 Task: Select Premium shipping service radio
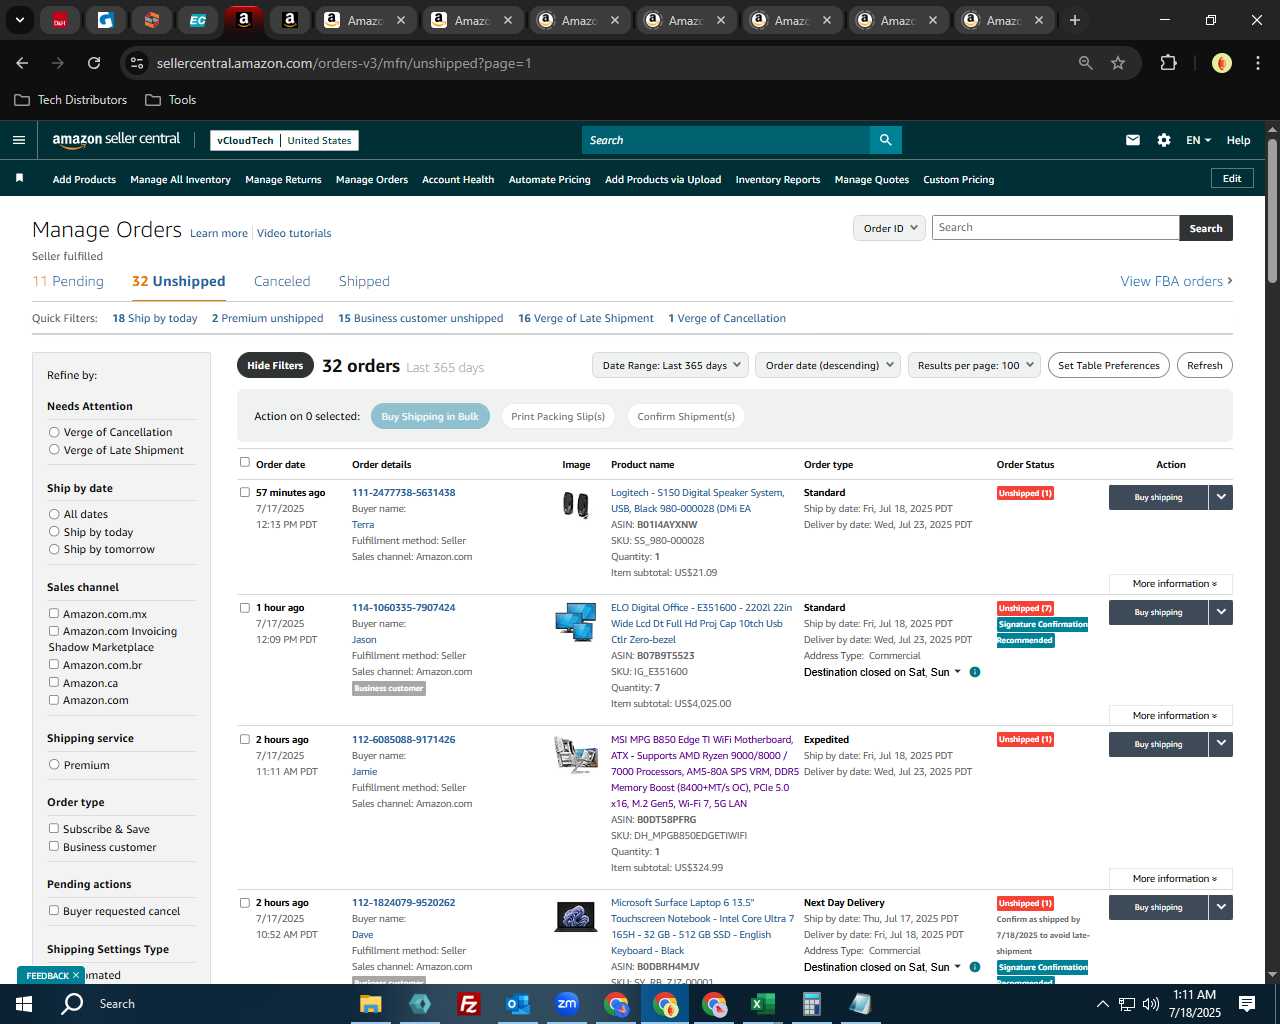[x=54, y=765]
